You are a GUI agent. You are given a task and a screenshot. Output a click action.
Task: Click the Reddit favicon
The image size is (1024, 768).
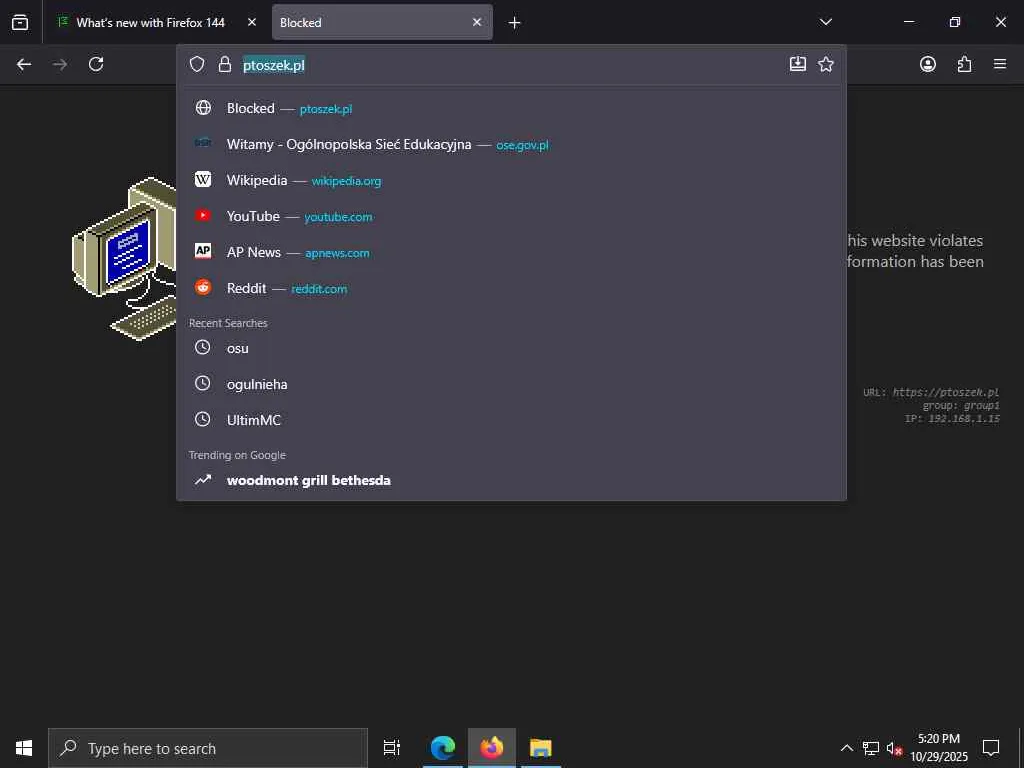tap(203, 287)
